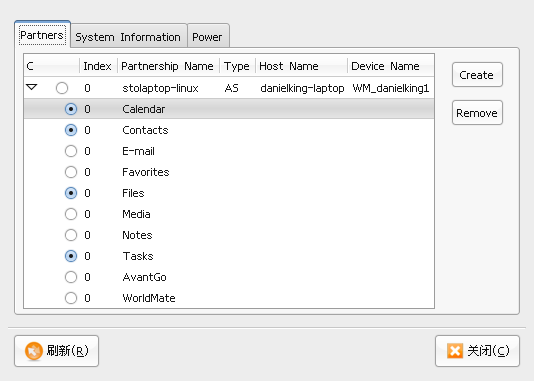Enable the Media sync radio button
Image resolution: width=534 pixels, height=381 pixels.
(71, 214)
